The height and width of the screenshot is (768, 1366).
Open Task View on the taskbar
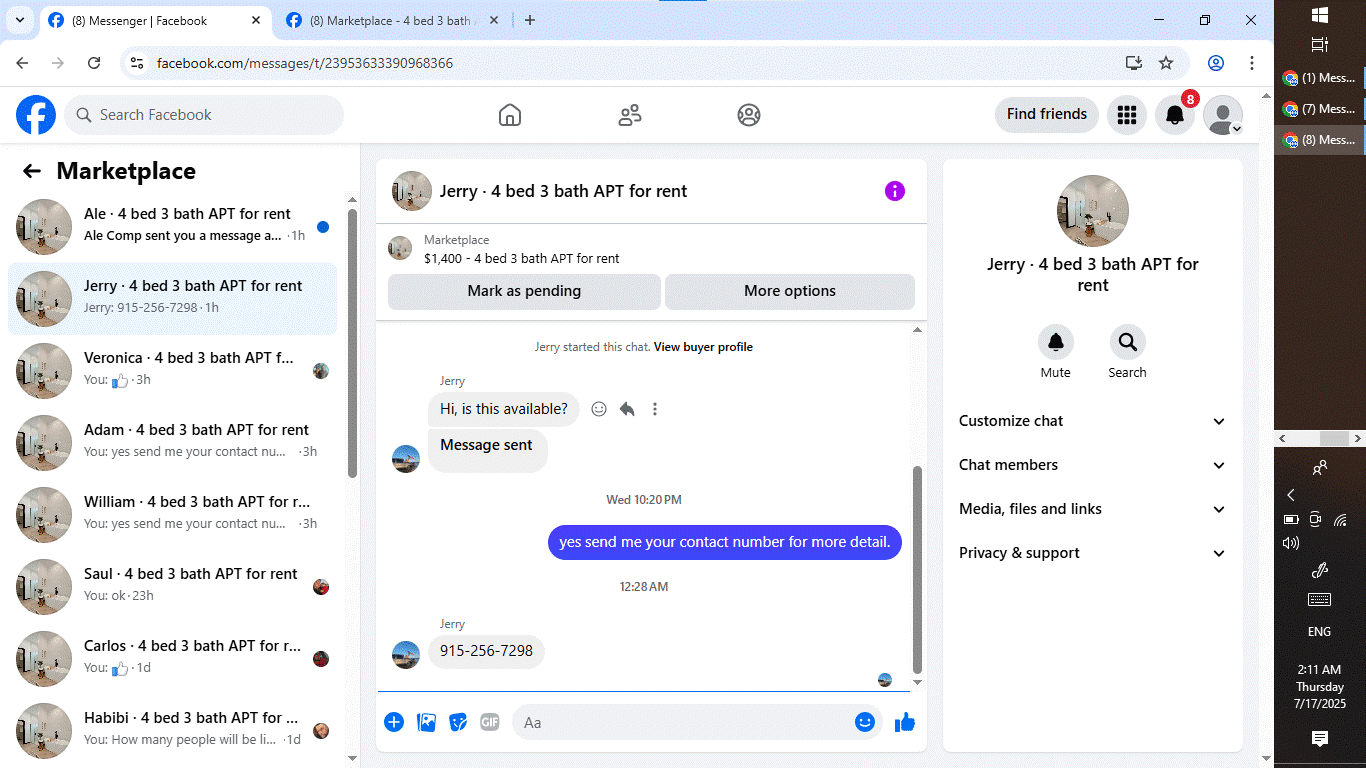1320,45
